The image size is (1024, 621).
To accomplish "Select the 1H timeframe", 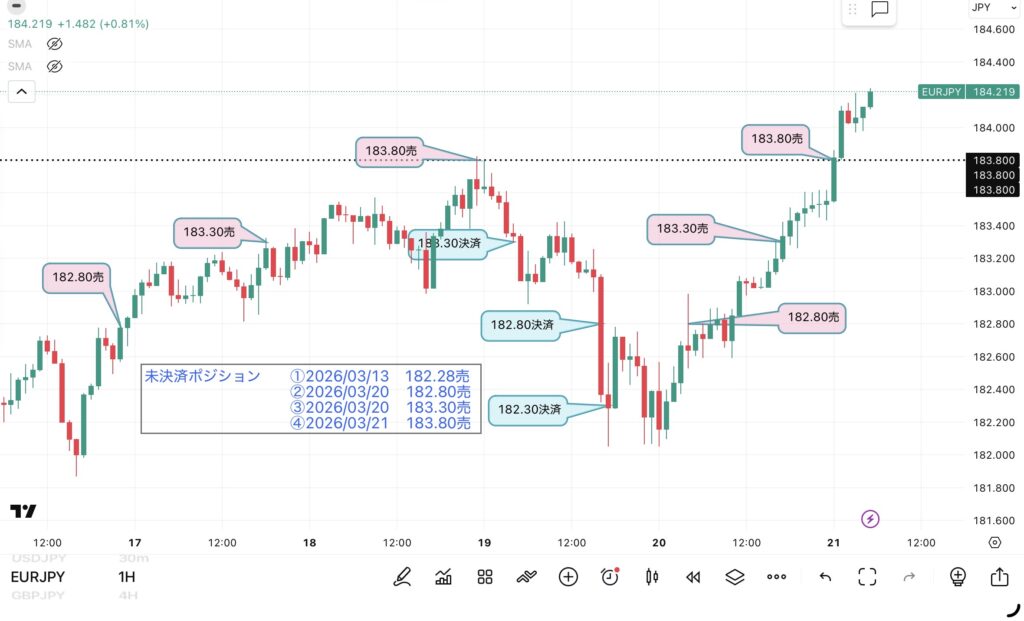I will (126, 577).
